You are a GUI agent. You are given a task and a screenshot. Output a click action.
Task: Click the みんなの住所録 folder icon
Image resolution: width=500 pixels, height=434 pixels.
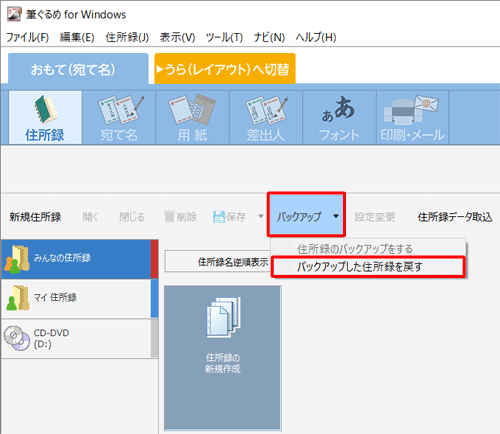click(x=17, y=259)
